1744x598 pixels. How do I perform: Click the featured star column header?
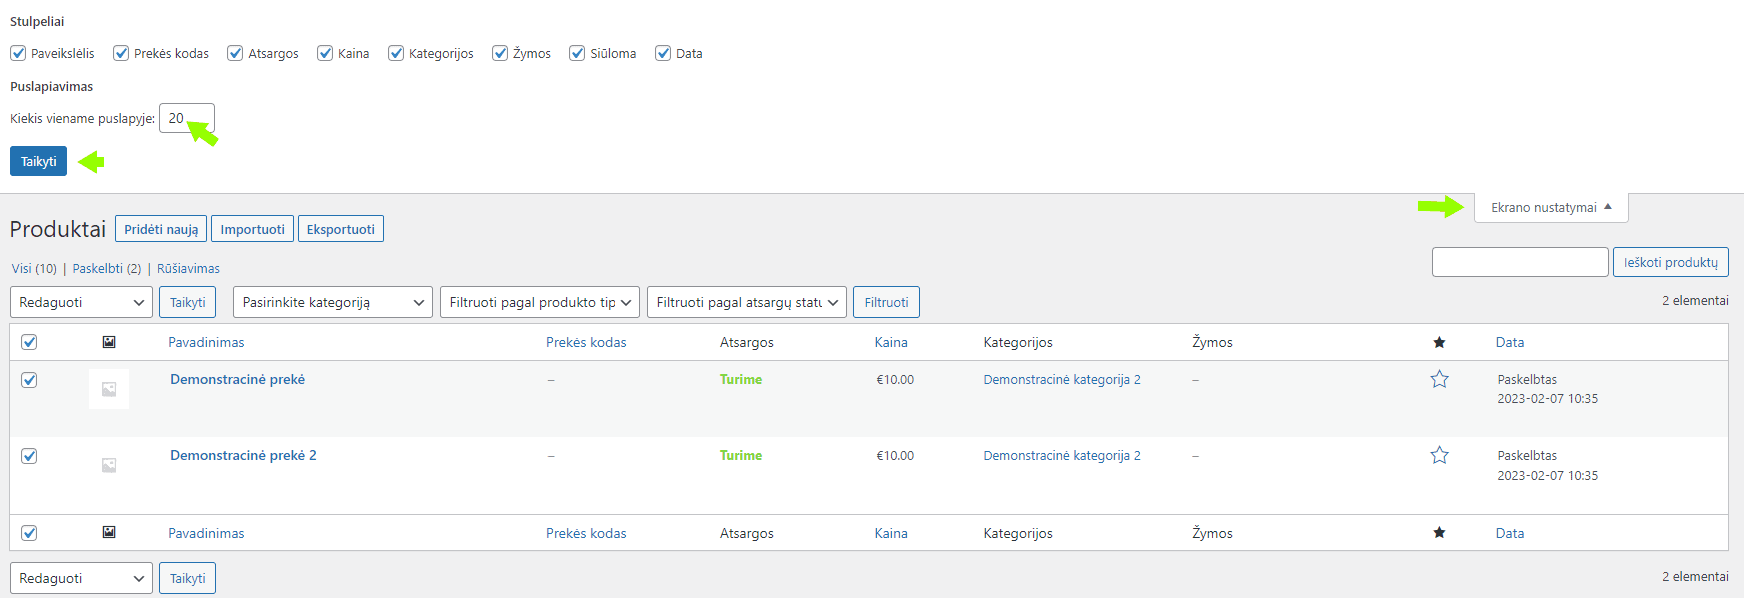pos(1439,342)
